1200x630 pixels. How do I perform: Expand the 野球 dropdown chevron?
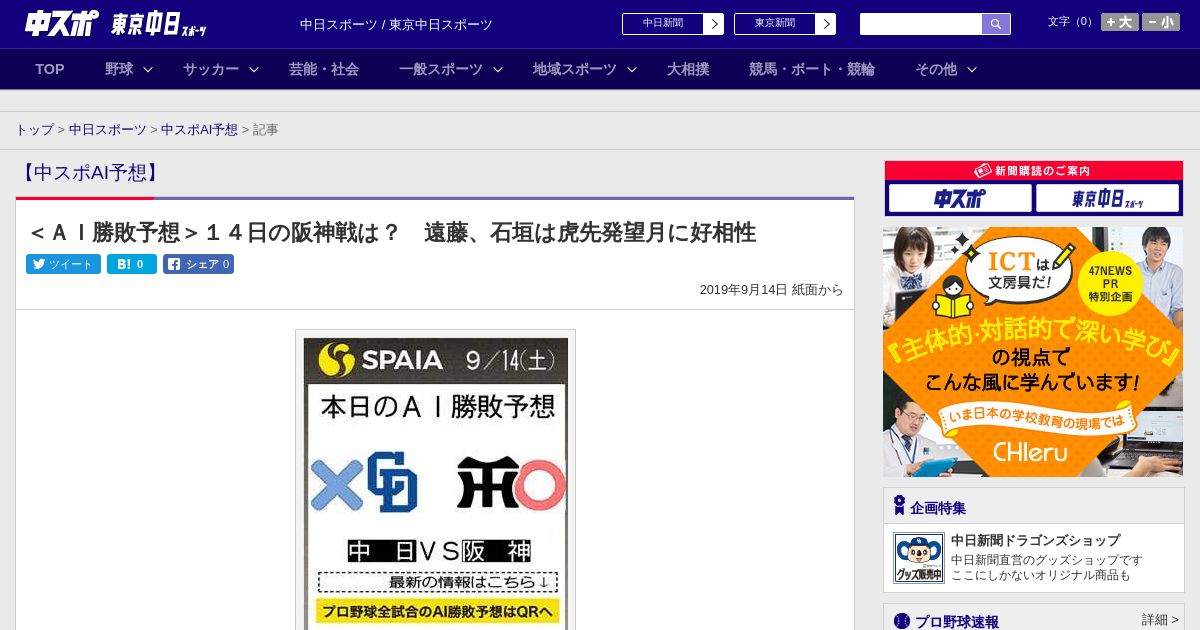tap(148, 69)
